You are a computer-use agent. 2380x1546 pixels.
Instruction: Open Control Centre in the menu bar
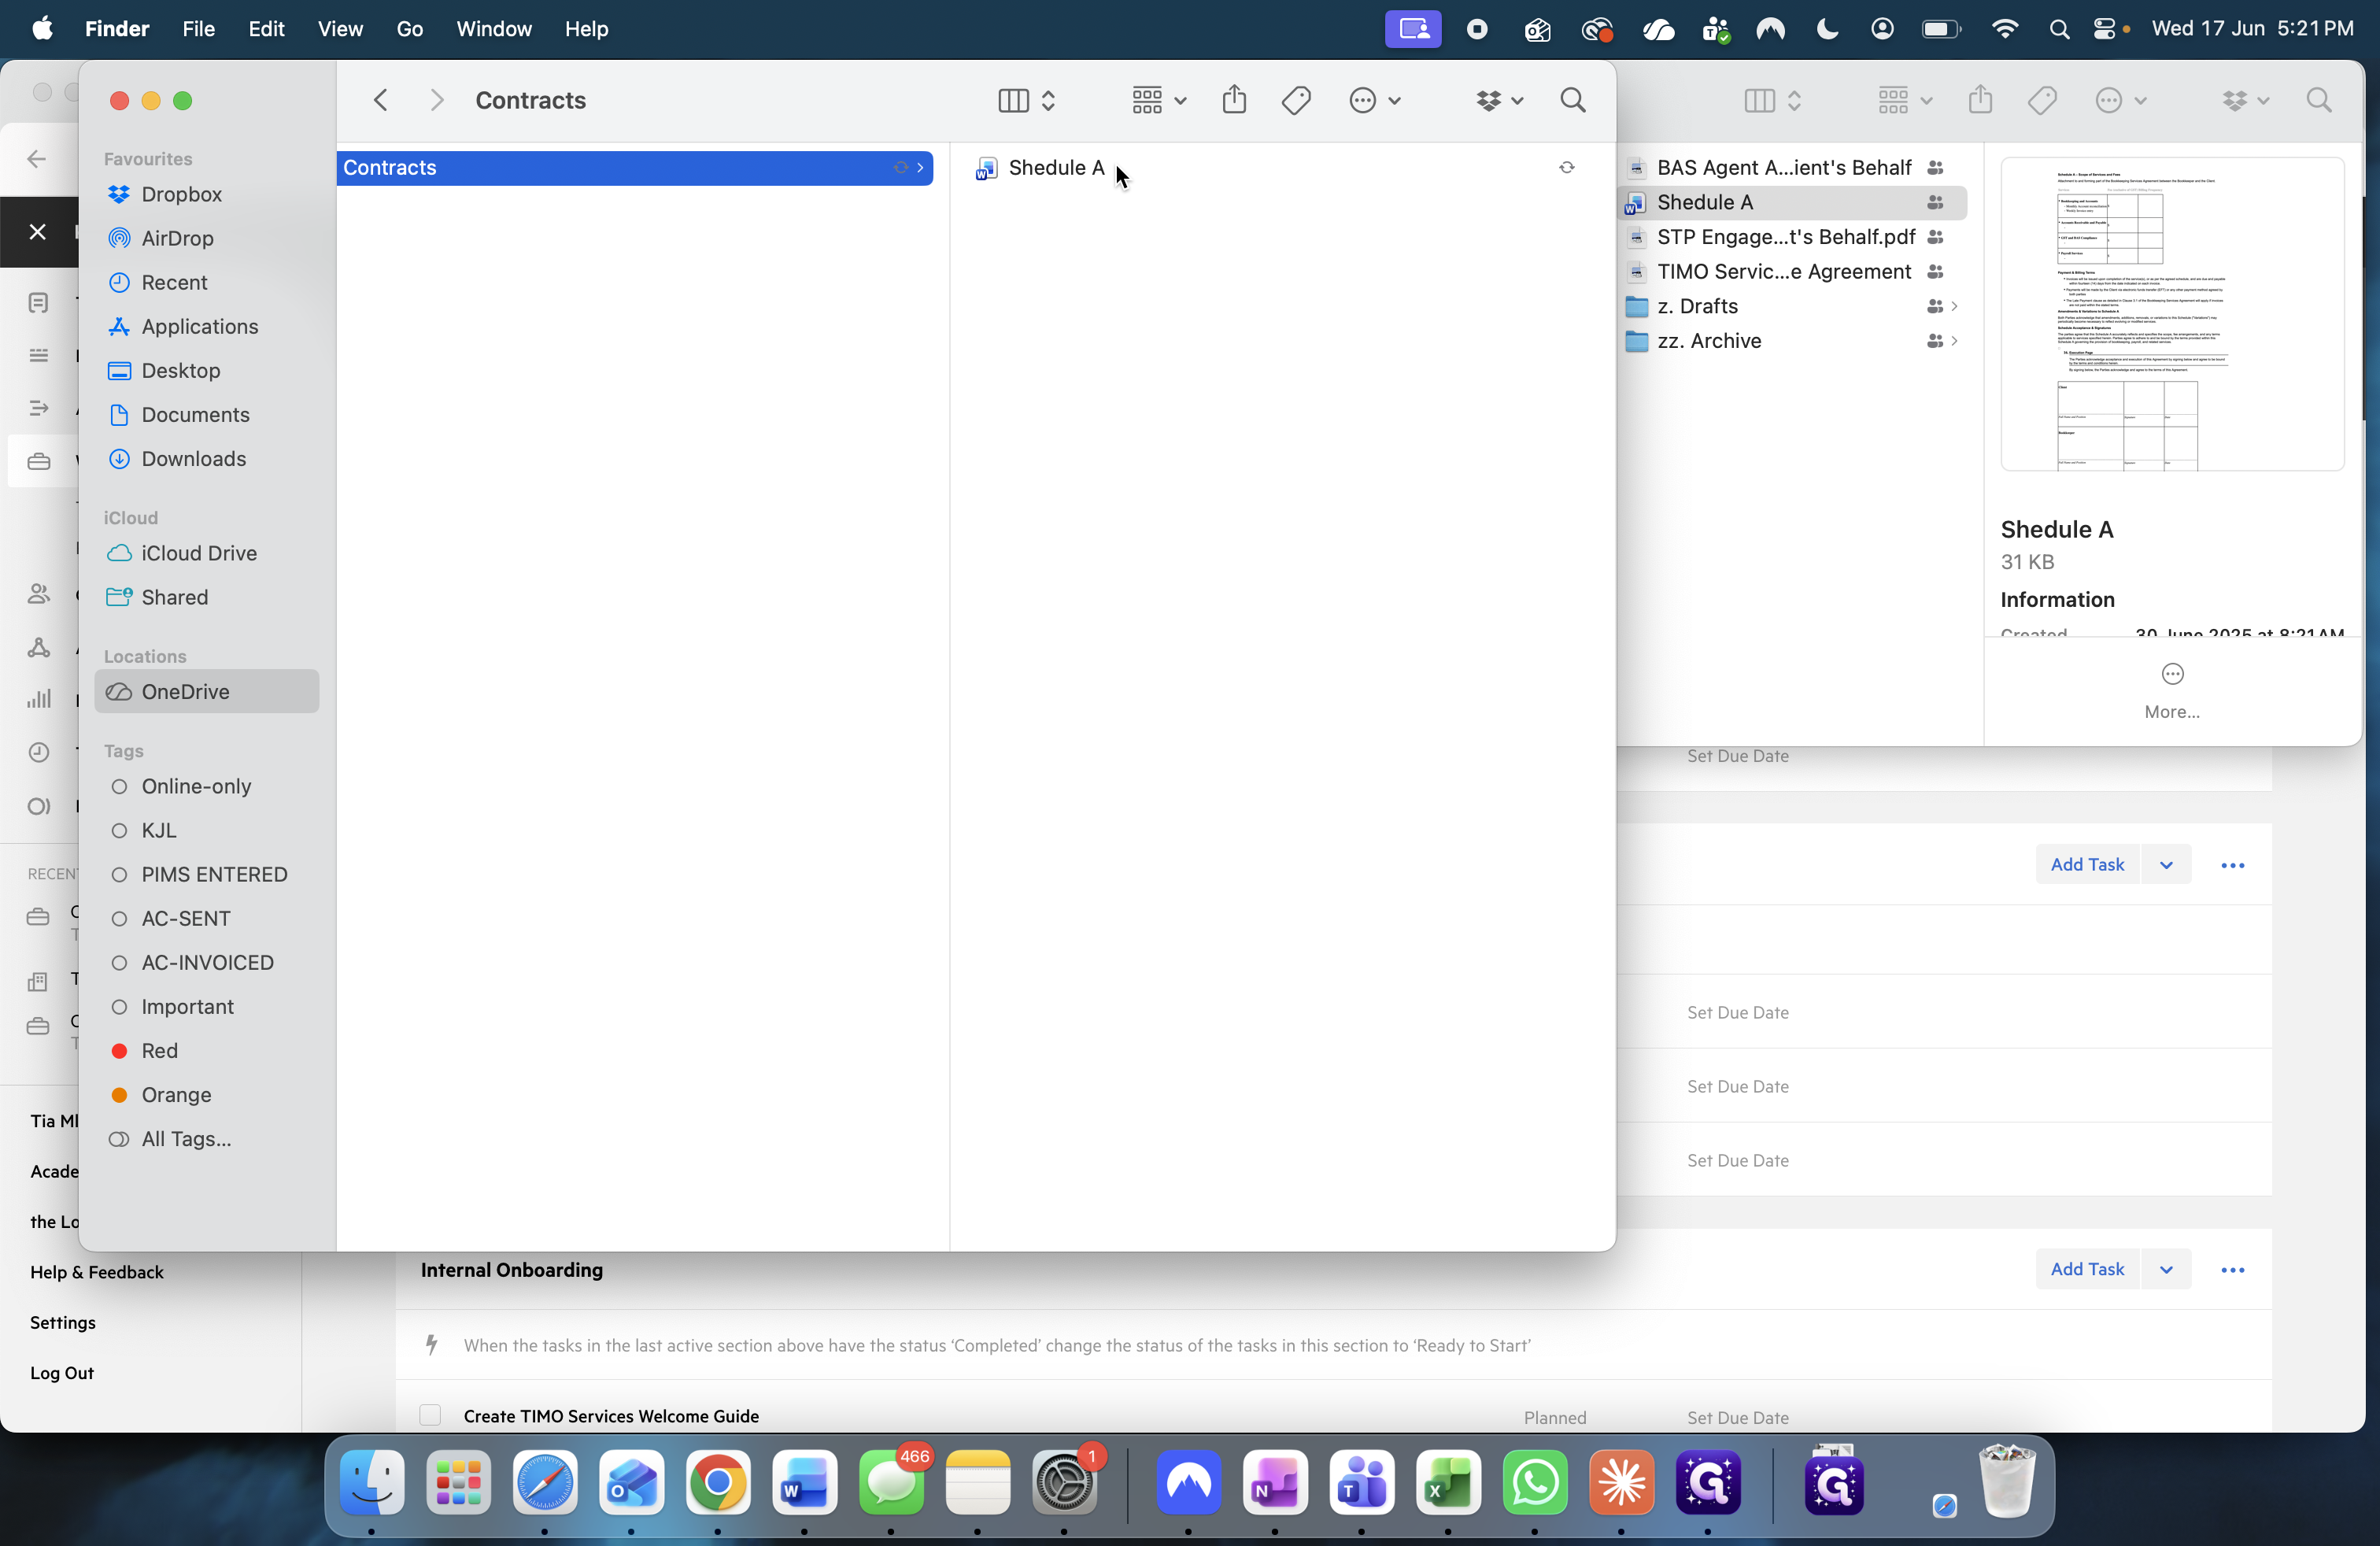pos(2105,29)
